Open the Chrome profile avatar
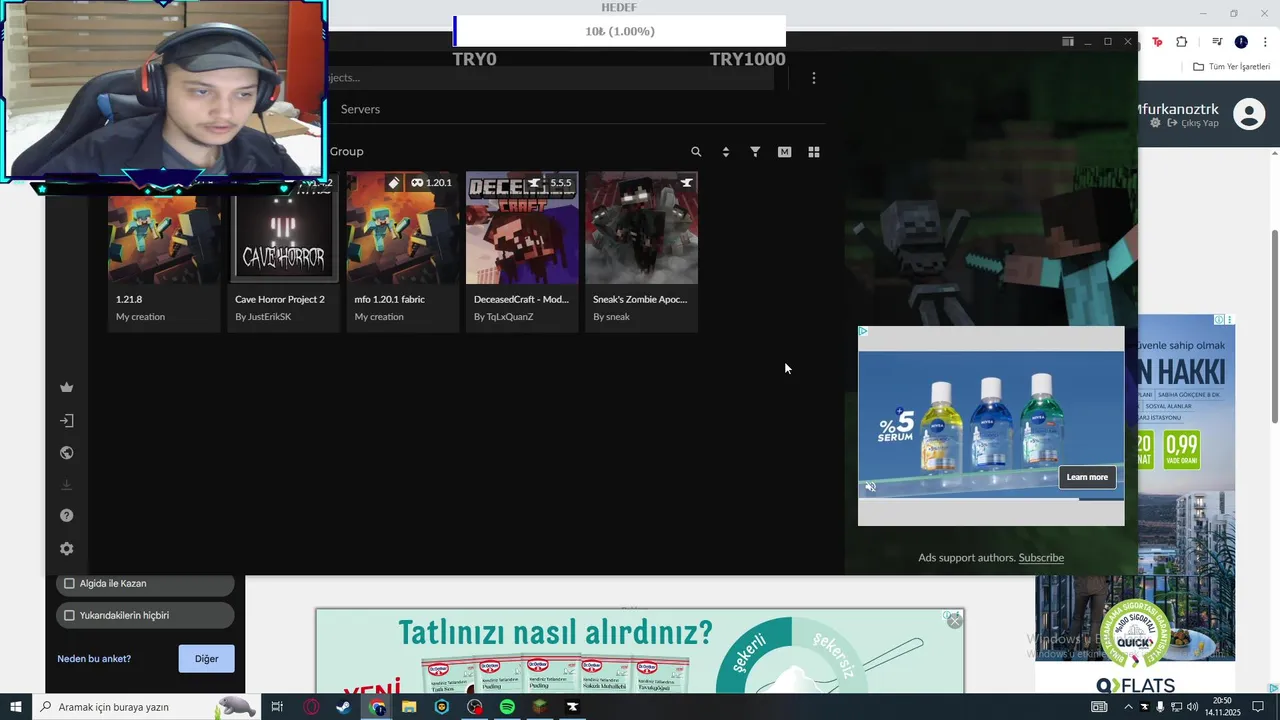Screen dimensions: 1280x720 [x=1241, y=42]
